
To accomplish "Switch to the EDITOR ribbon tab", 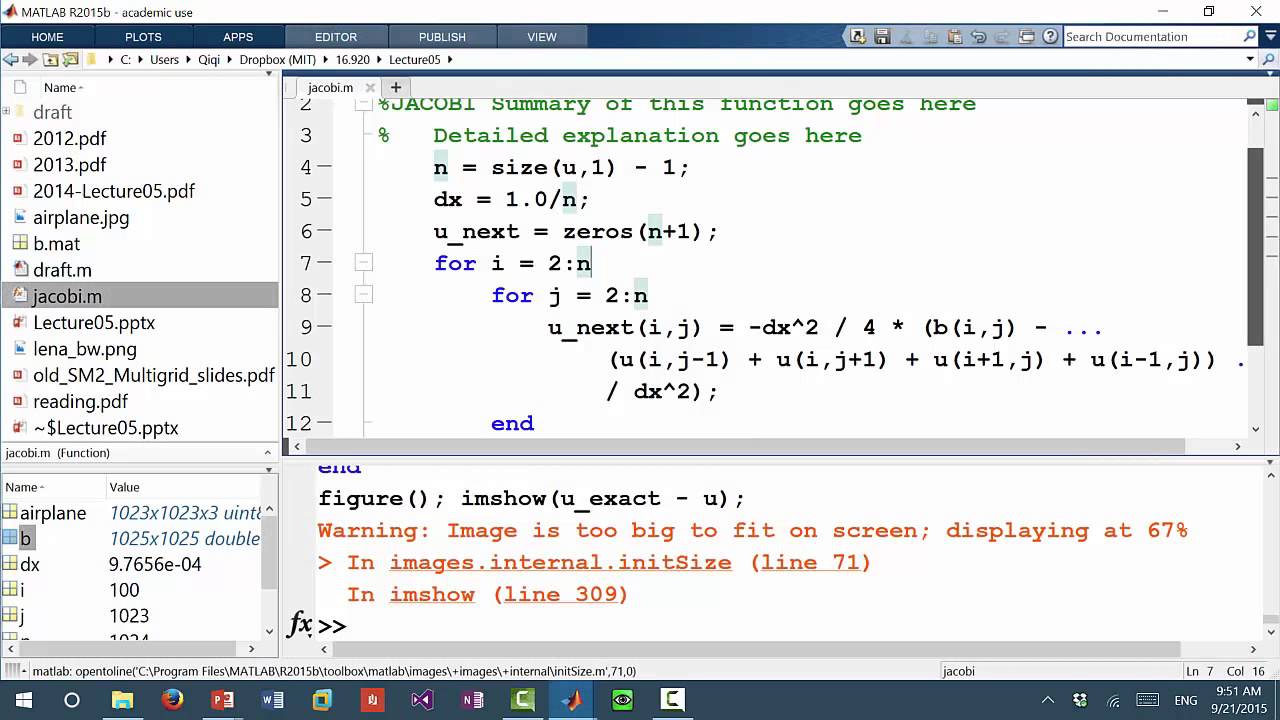I will tap(336, 37).
